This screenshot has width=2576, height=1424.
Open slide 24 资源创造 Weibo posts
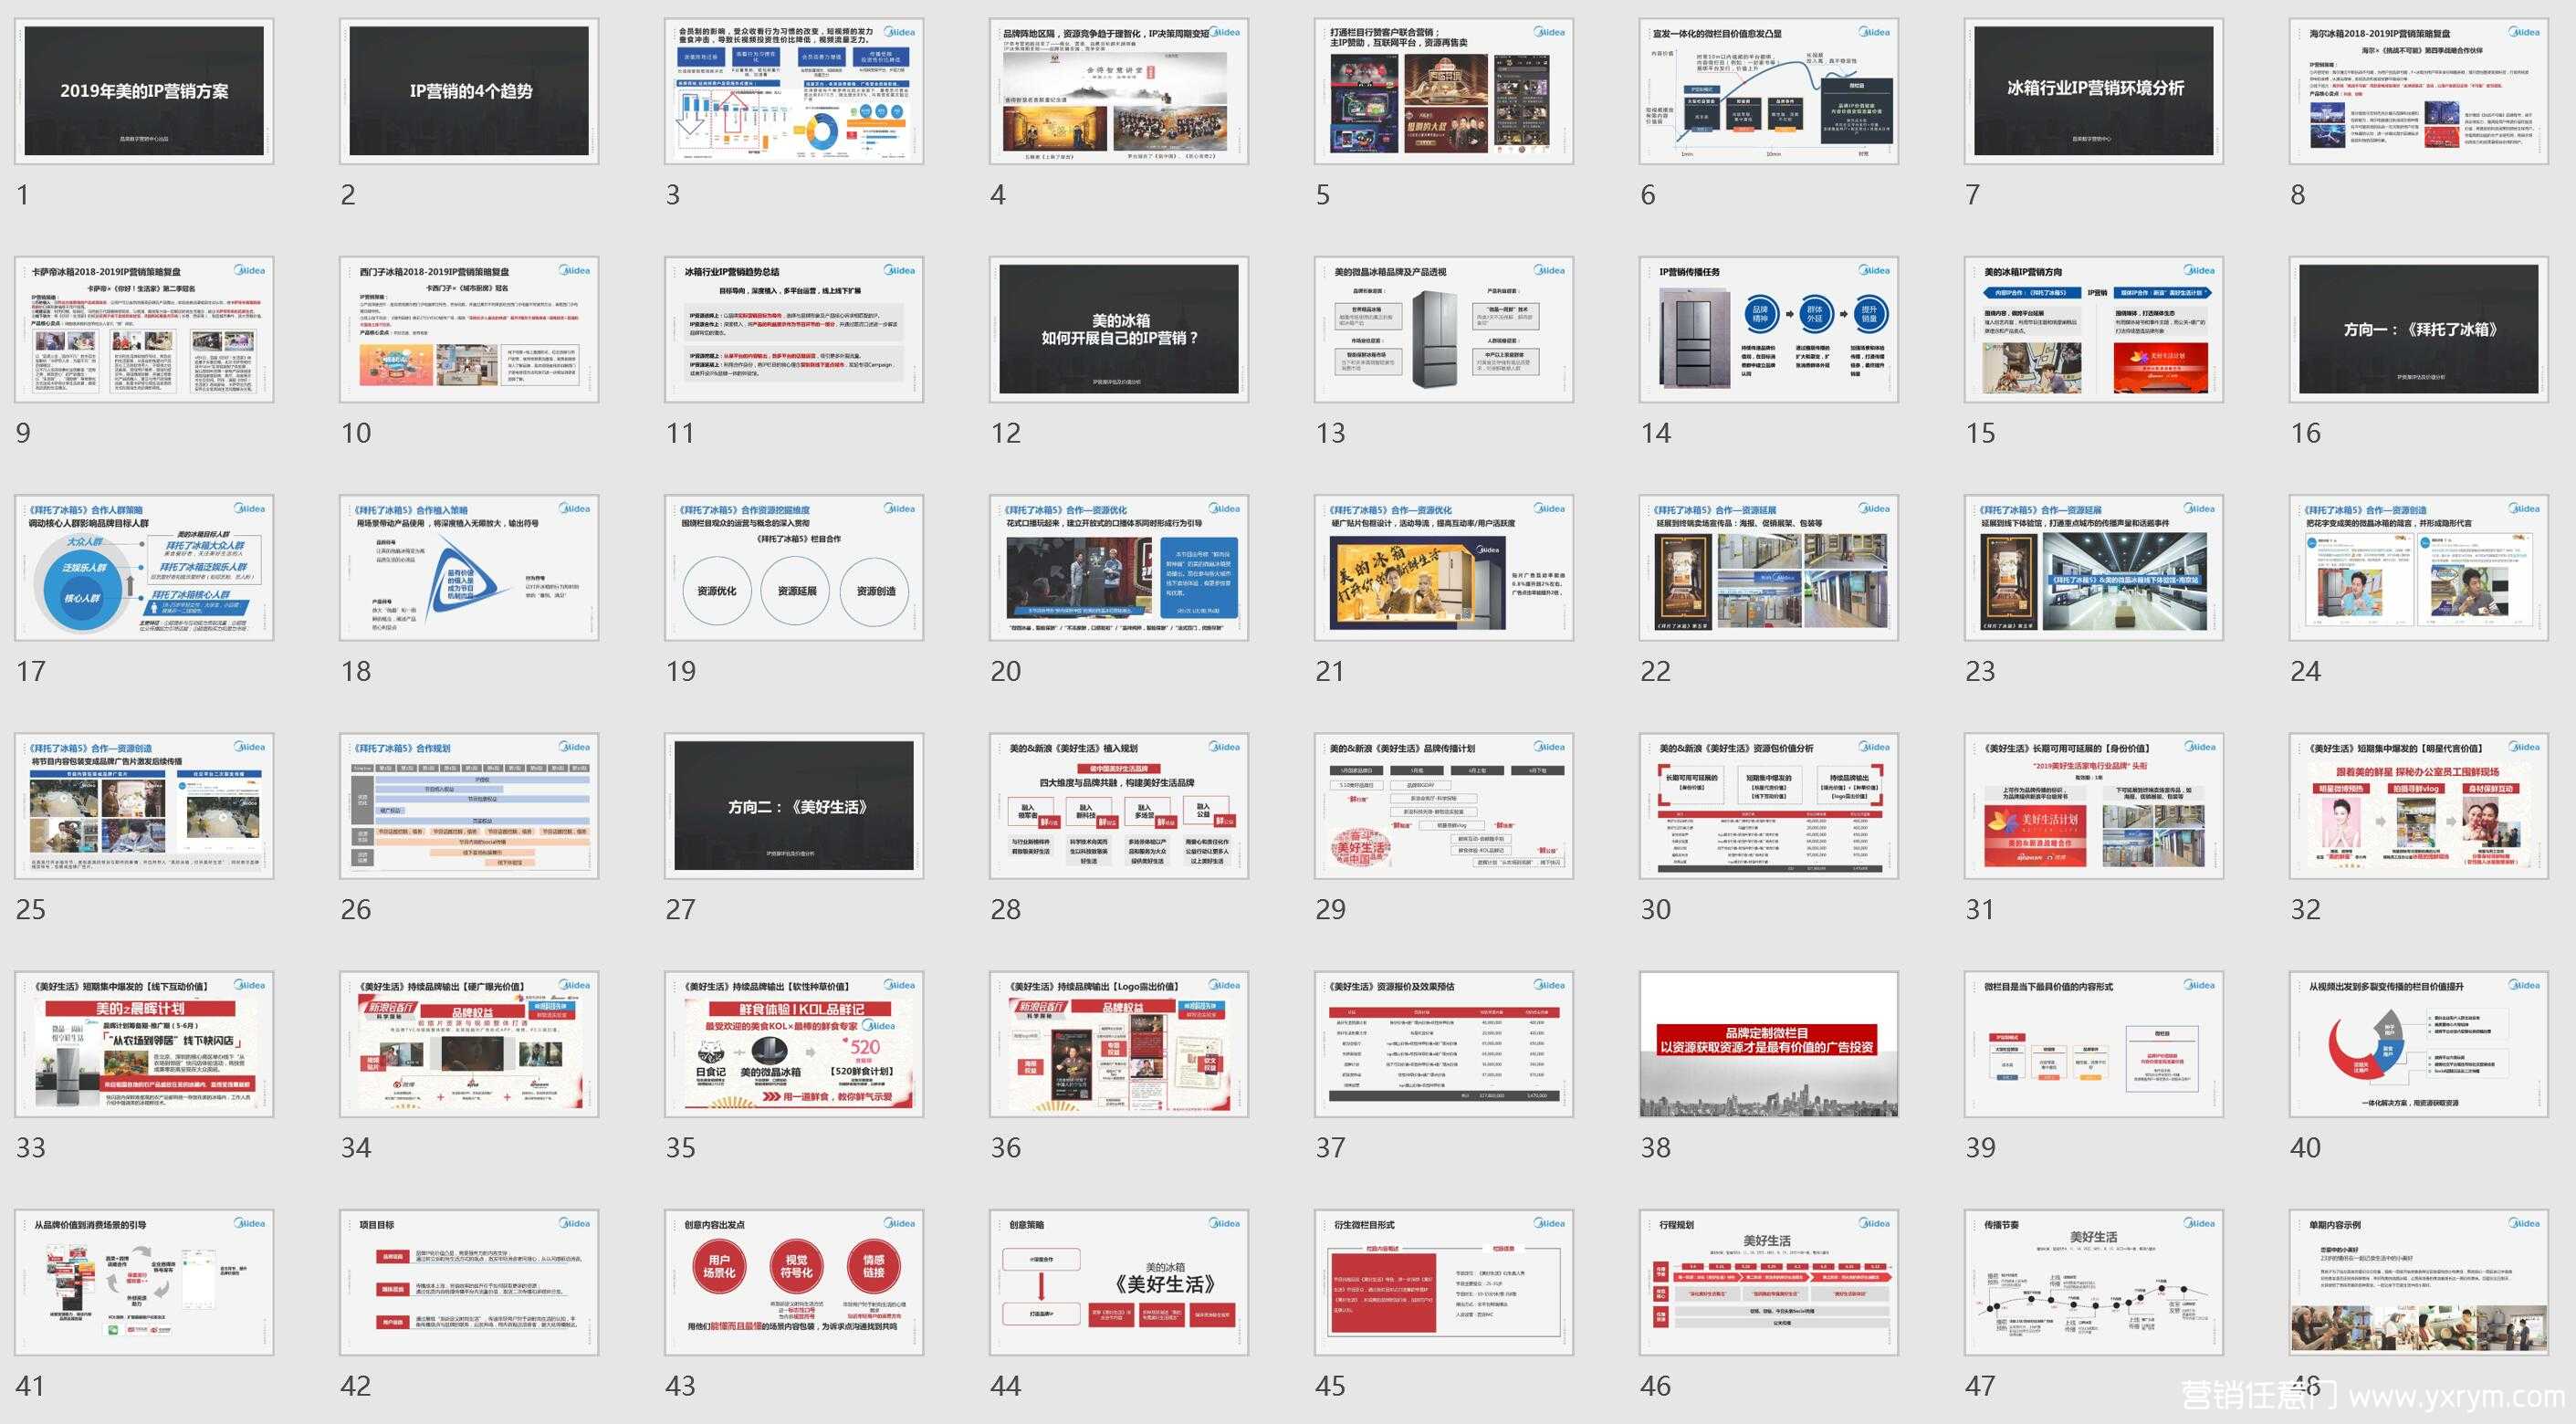pyautogui.click(x=2419, y=567)
